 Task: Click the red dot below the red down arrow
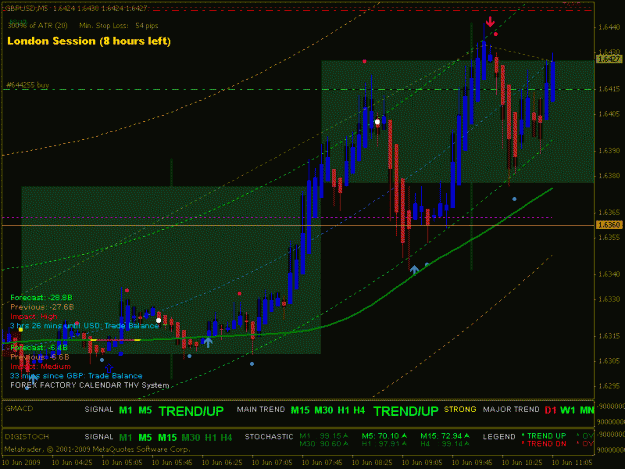click(495, 34)
